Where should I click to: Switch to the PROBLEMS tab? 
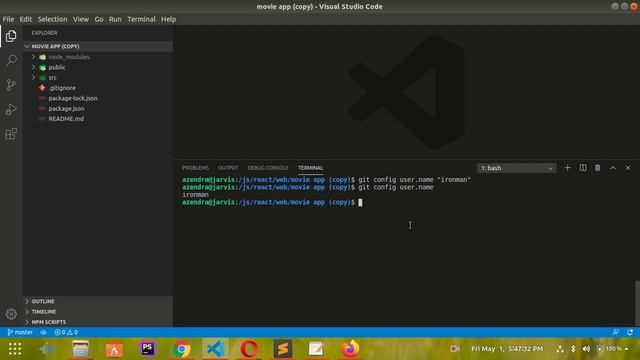[x=195, y=168]
